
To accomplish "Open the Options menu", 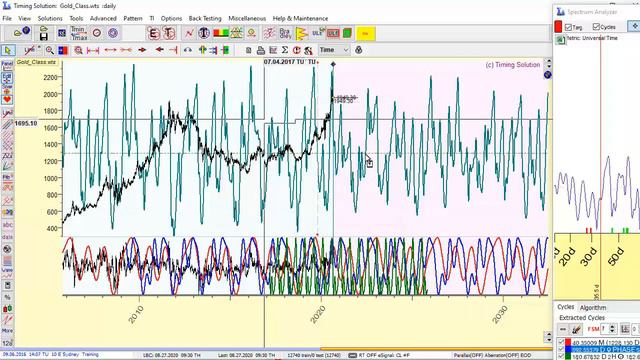I will point(171,18).
